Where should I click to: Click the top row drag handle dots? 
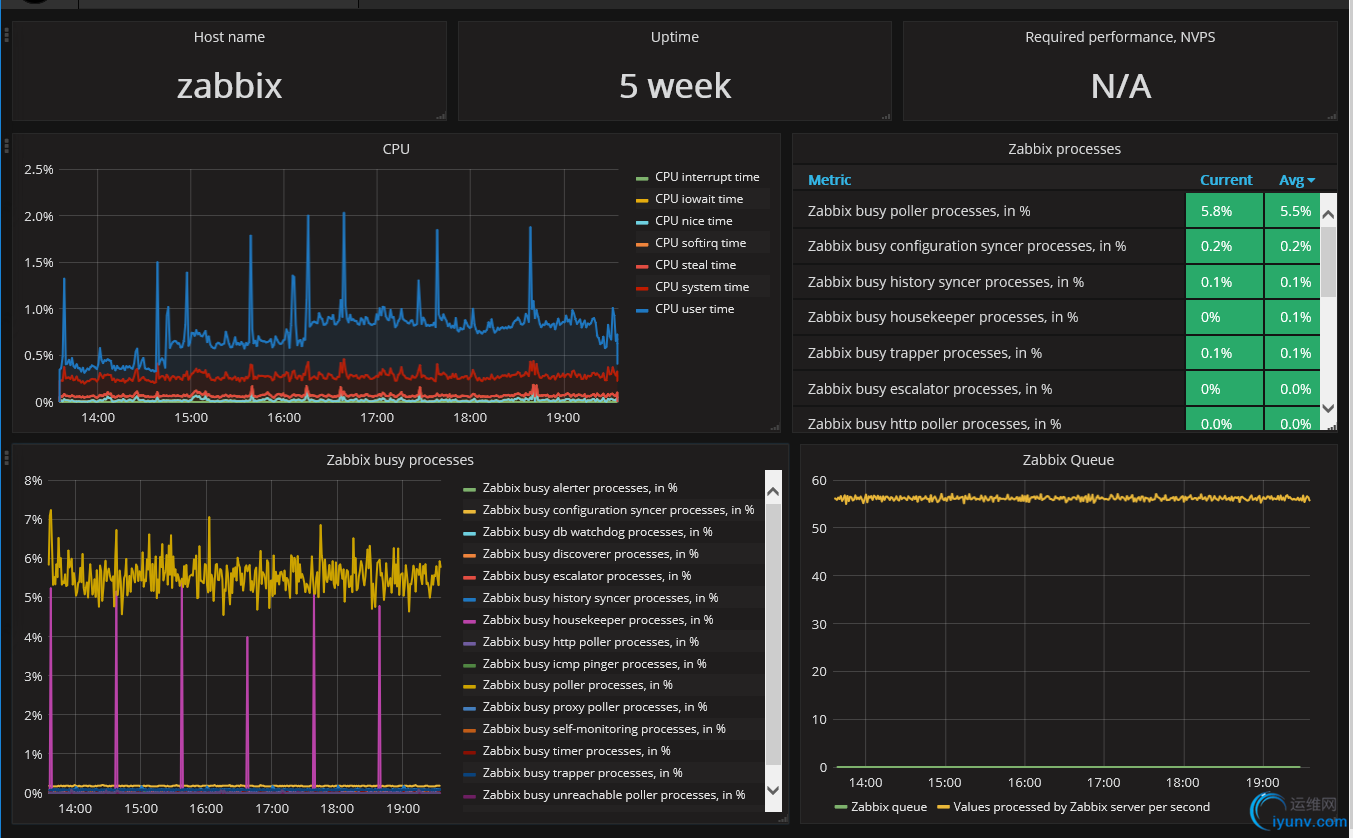click(6, 35)
